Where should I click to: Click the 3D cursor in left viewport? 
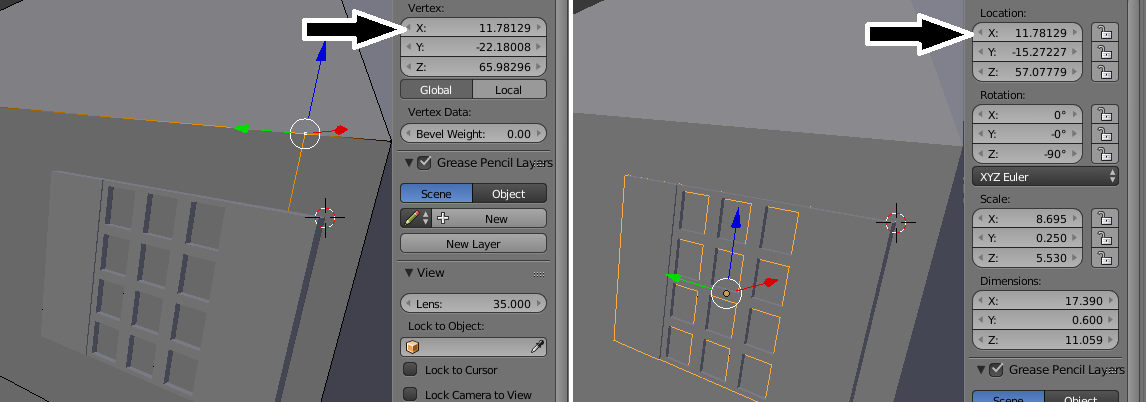325,217
